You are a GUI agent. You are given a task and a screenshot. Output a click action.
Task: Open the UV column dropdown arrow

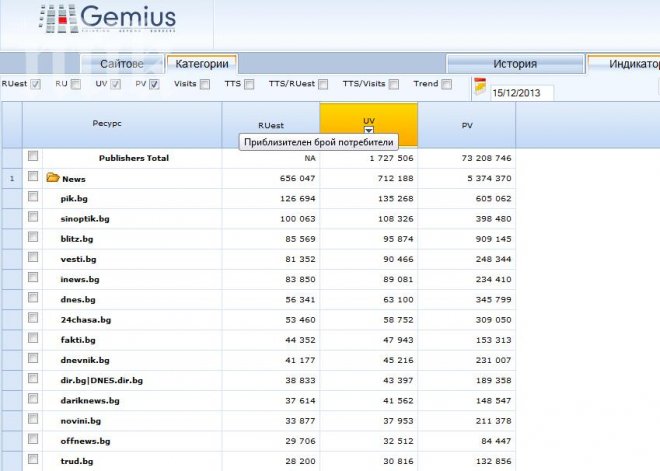[x=368, y=130]
